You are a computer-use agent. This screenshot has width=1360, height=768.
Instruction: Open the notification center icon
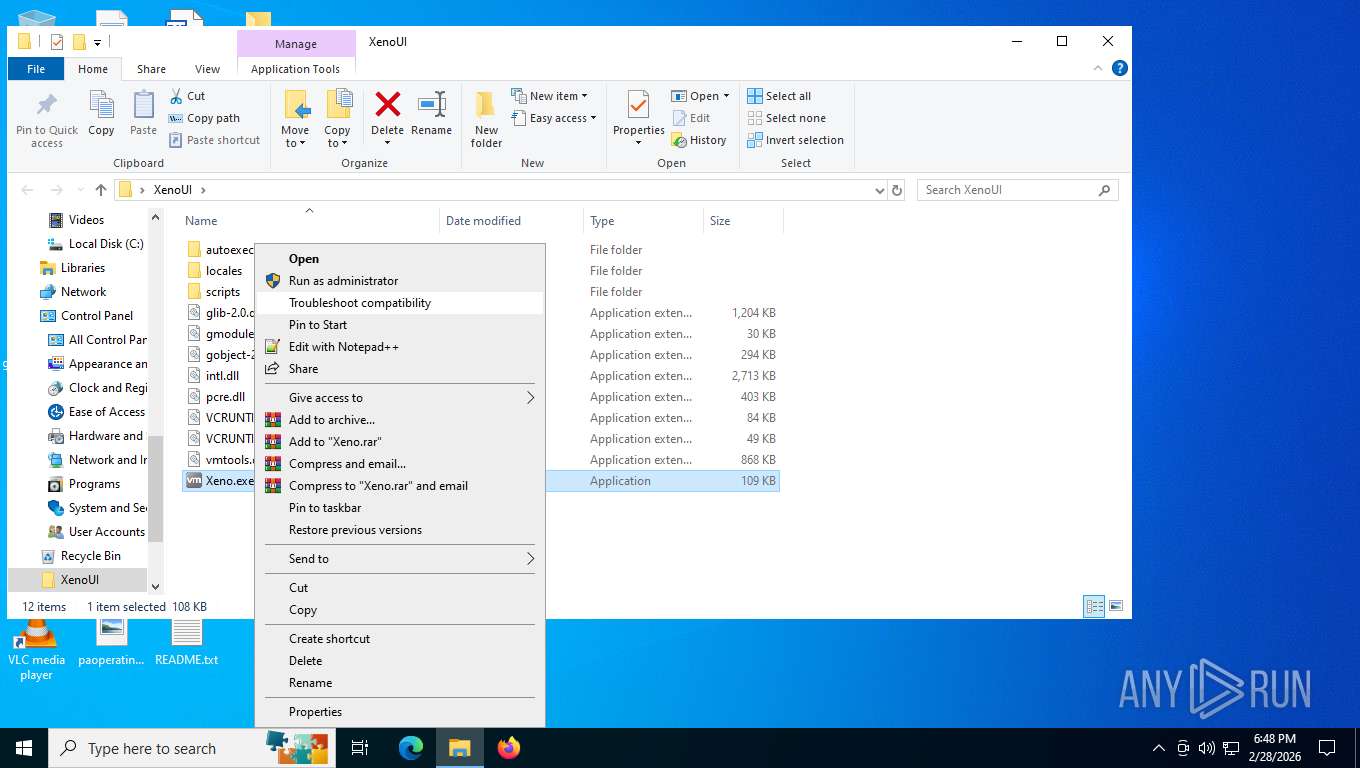1327,748
